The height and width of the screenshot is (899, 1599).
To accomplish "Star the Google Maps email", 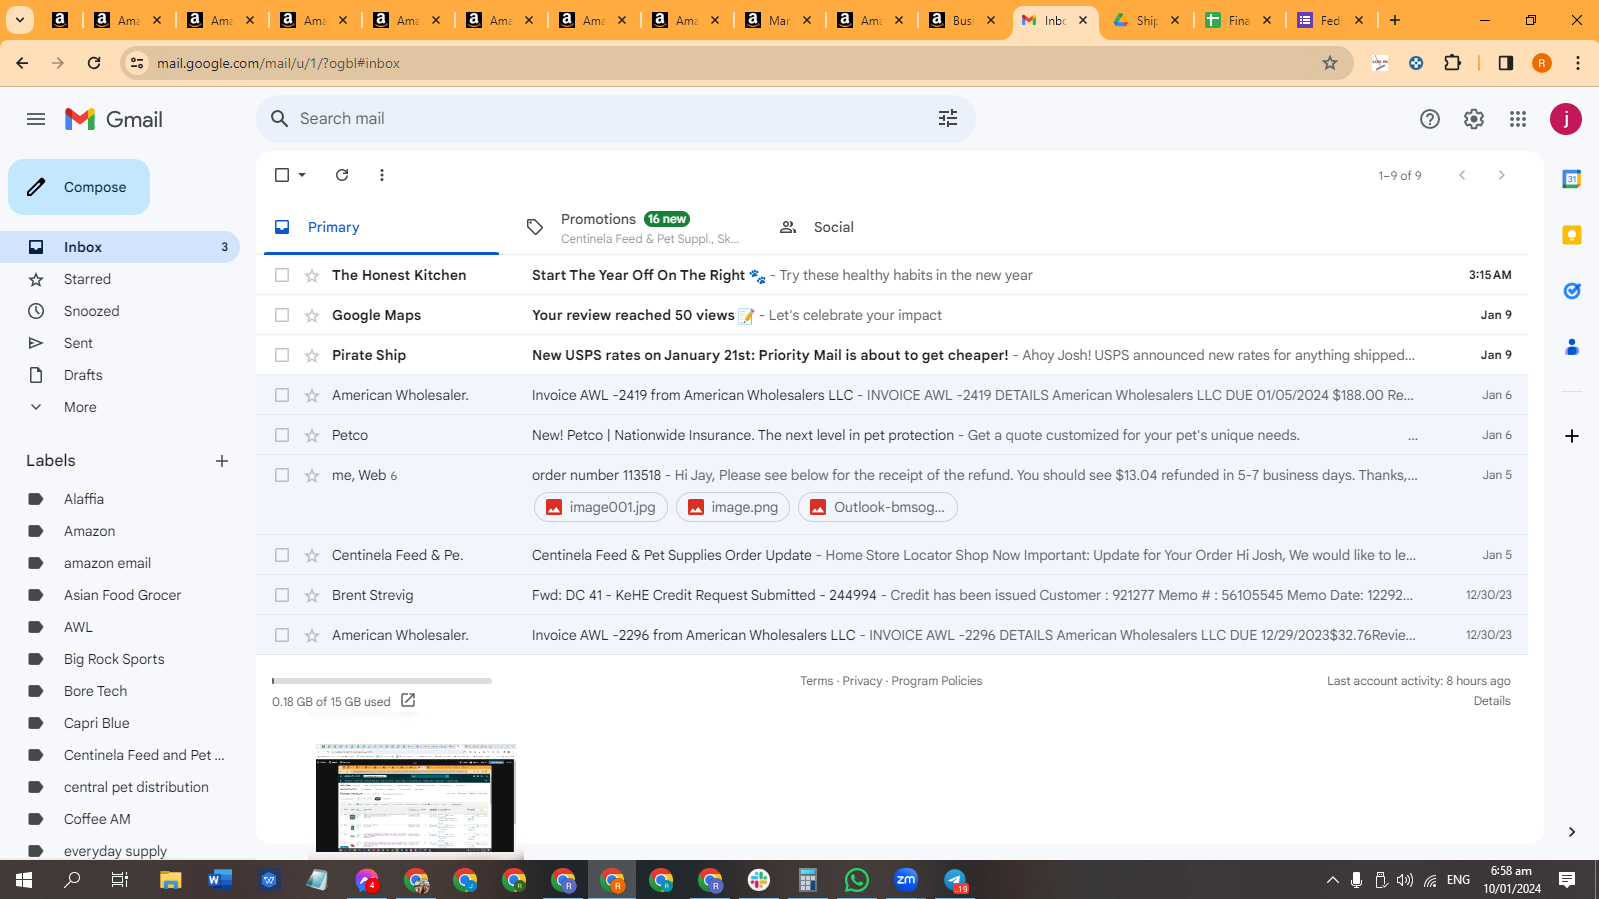I will tap(312, 315).
